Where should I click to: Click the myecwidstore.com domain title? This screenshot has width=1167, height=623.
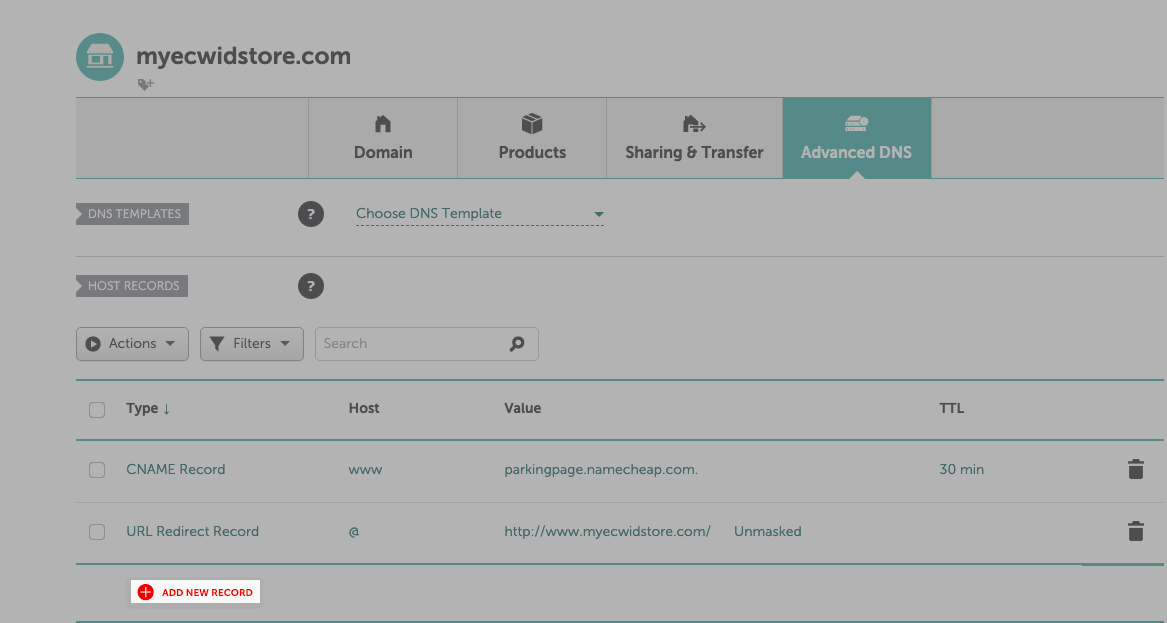tap(243, 57)
